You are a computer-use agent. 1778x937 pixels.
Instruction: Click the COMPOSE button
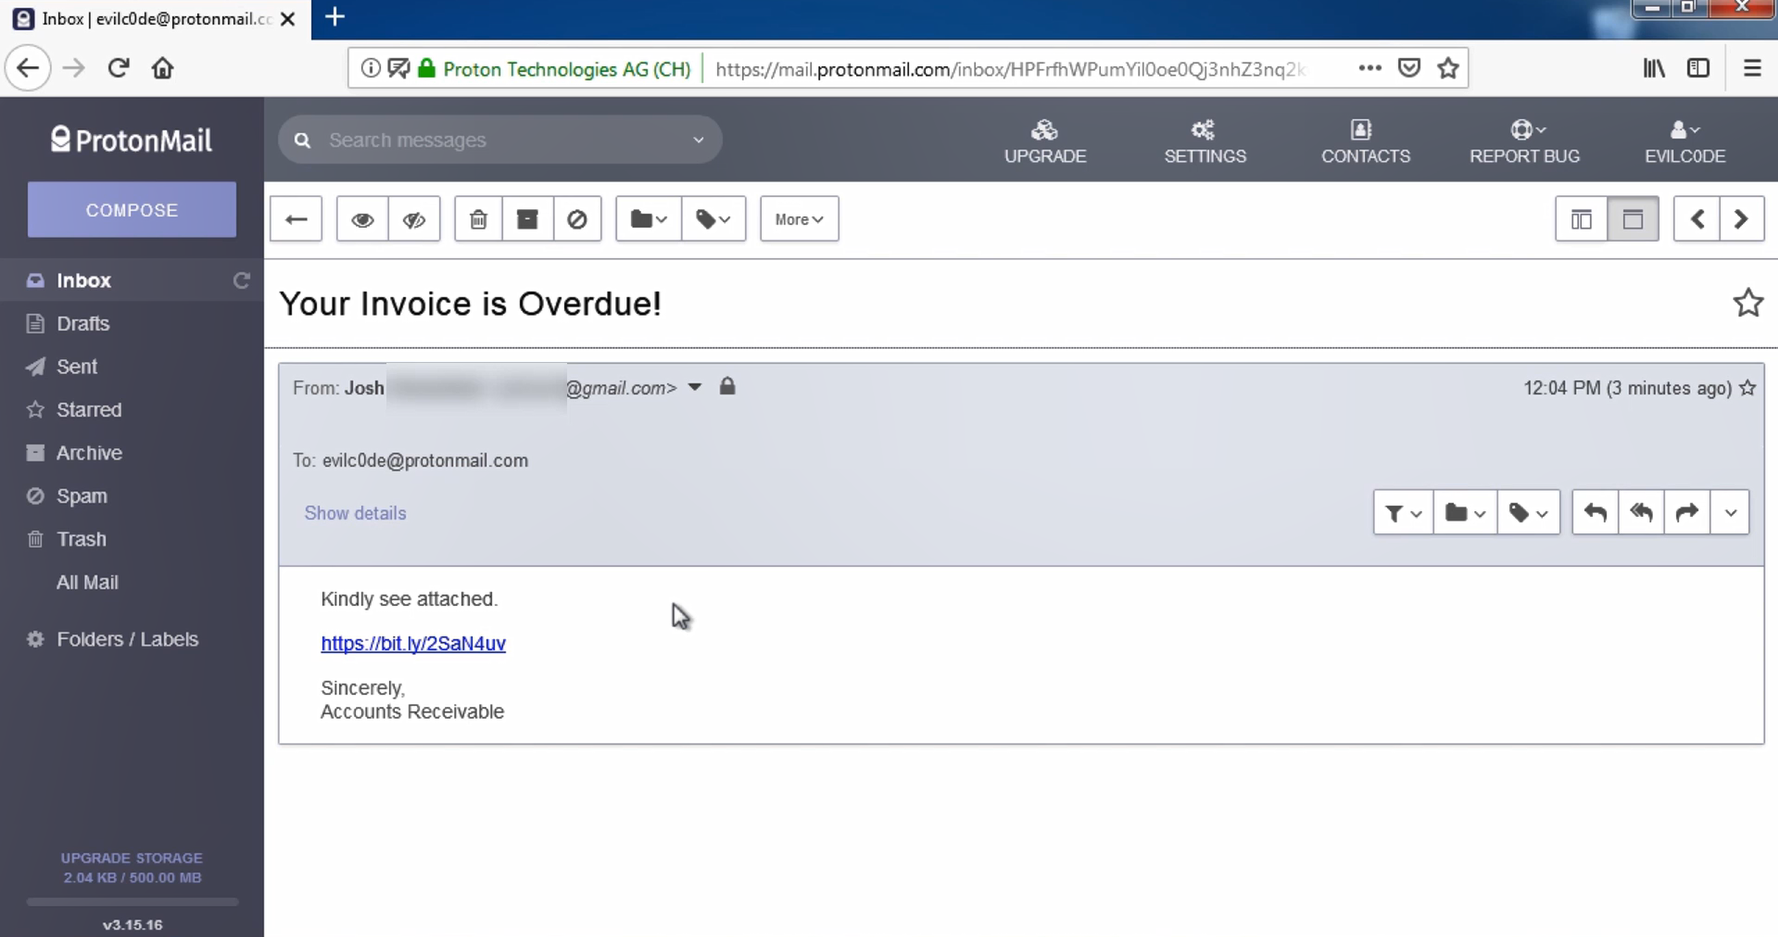point(132,210)
